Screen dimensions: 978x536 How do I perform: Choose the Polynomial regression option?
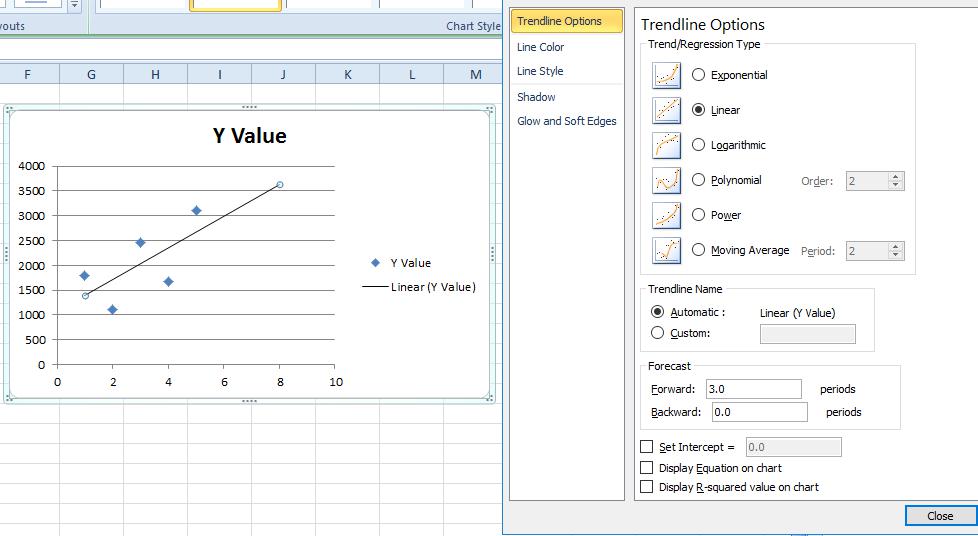699,180
